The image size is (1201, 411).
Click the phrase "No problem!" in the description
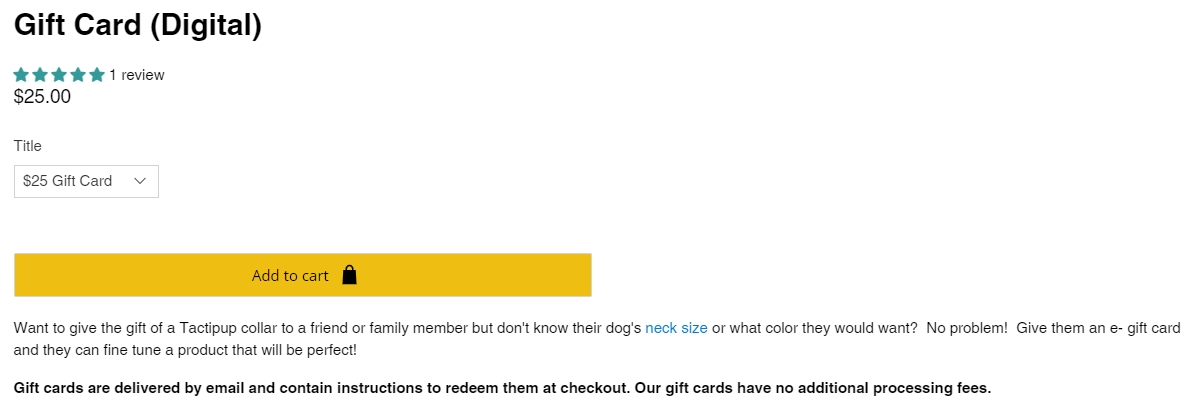967,328
